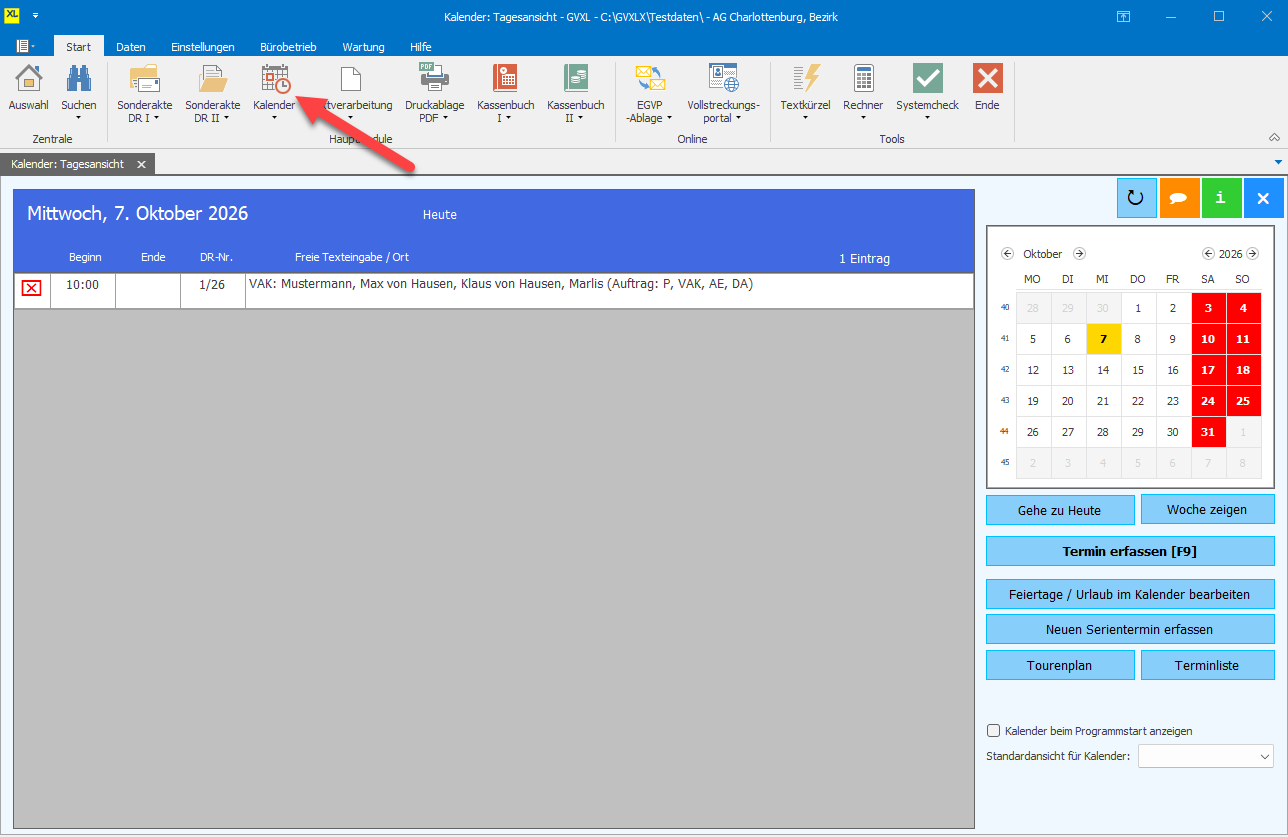1288x837 pixels.
Task: Close the Kalender: Tagesansicht tab
Action: tap(142, 164)
